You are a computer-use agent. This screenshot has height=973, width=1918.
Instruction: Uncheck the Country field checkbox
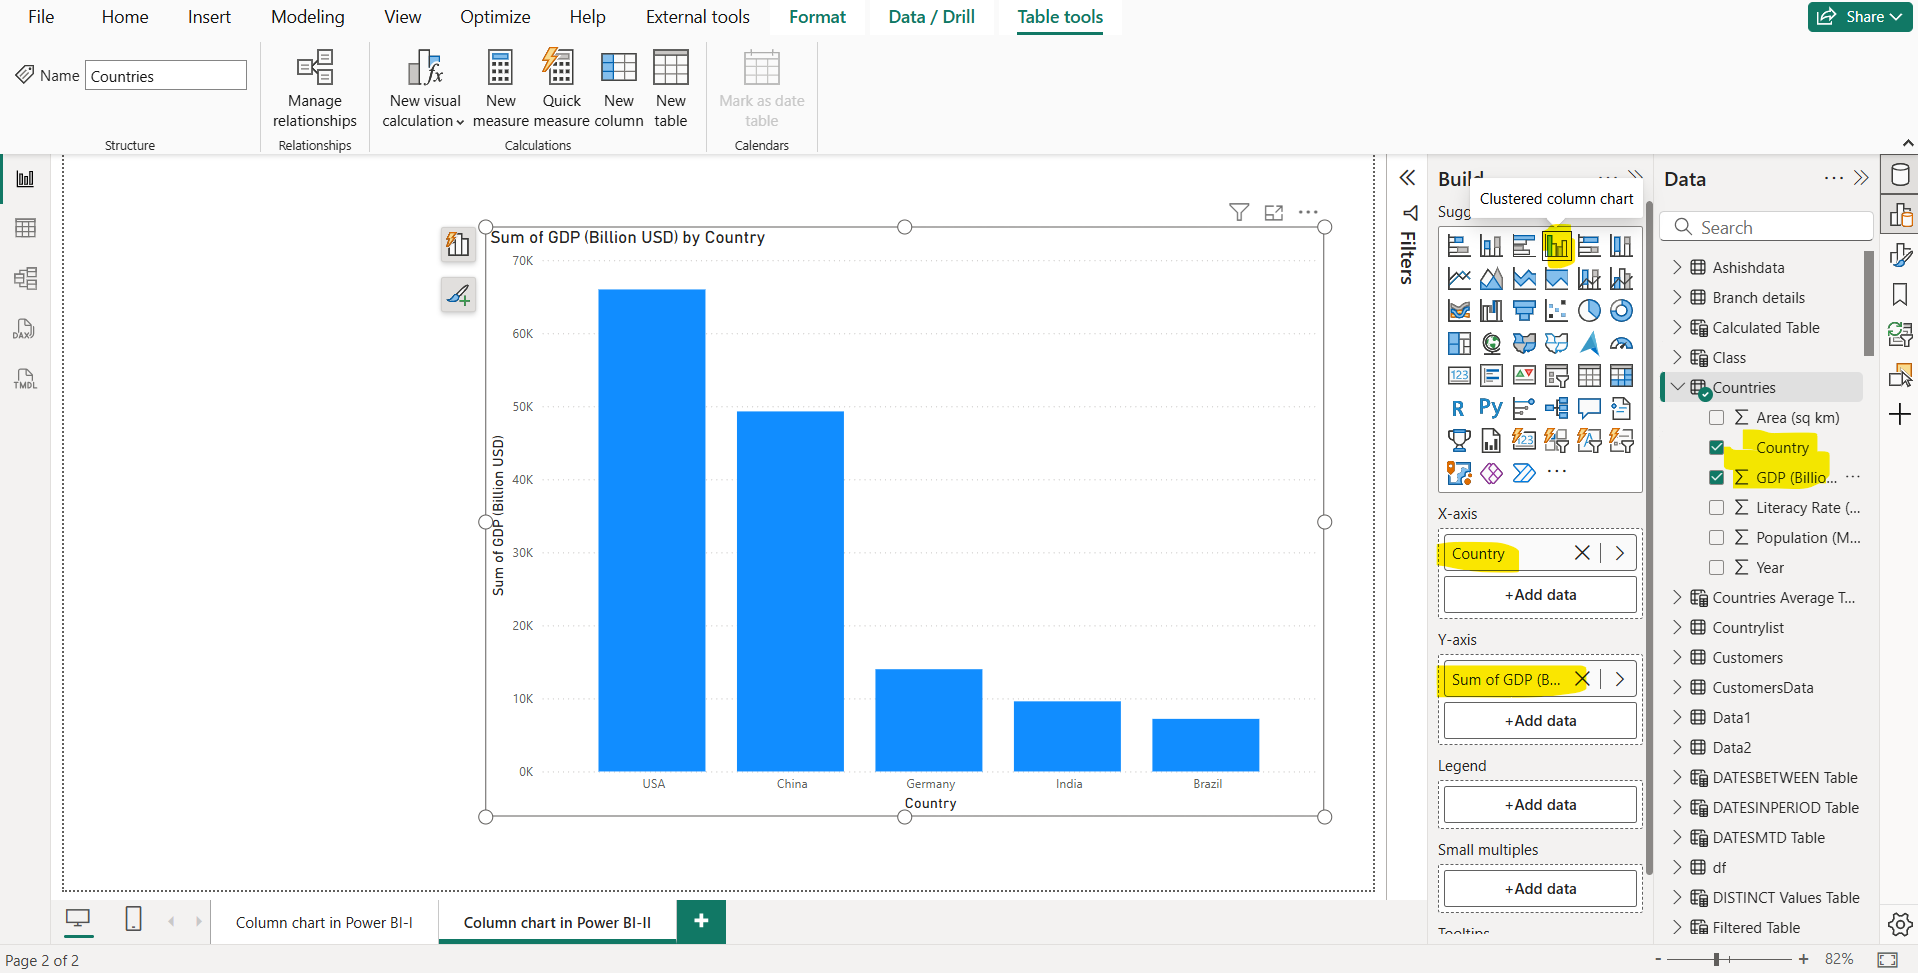1717,447
